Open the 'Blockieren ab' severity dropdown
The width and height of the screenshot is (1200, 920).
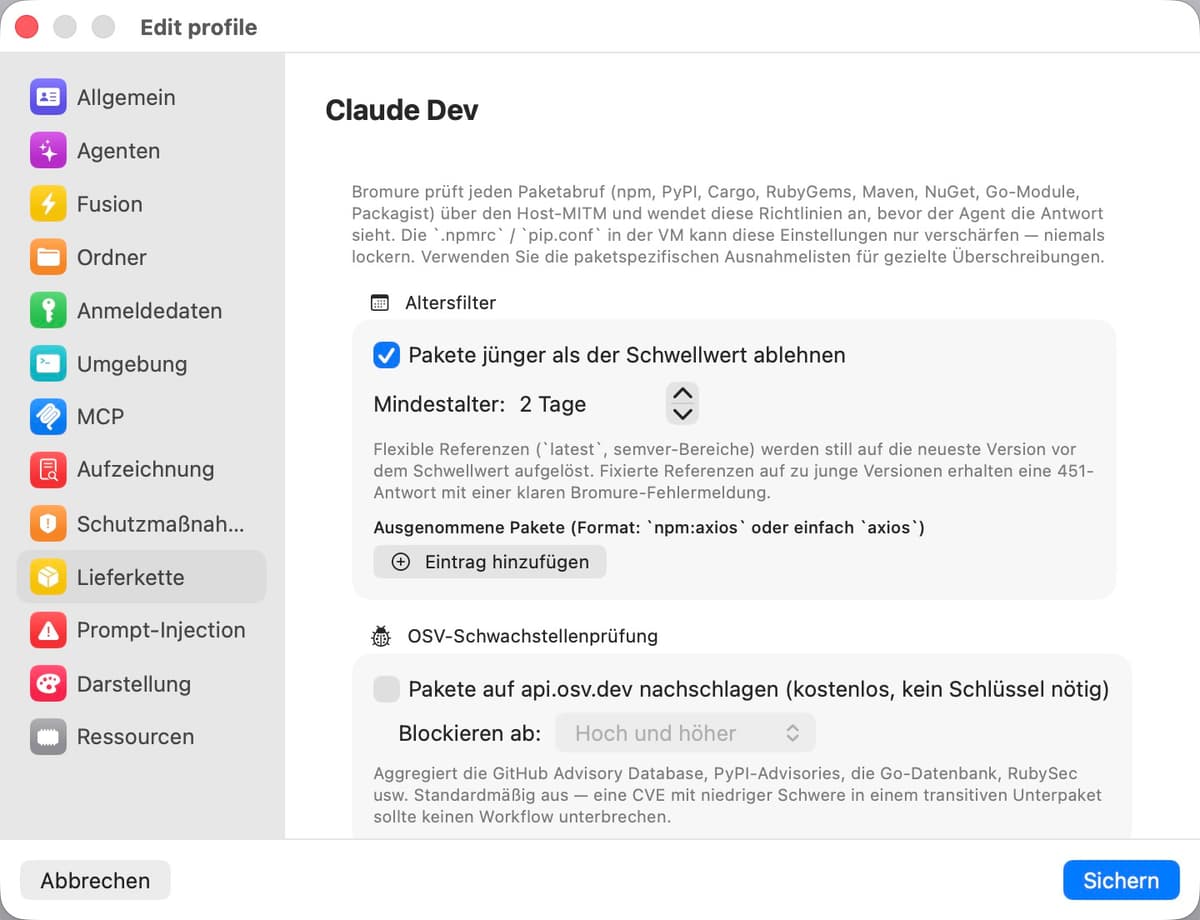pyautogui.click(x=685, y=733)
